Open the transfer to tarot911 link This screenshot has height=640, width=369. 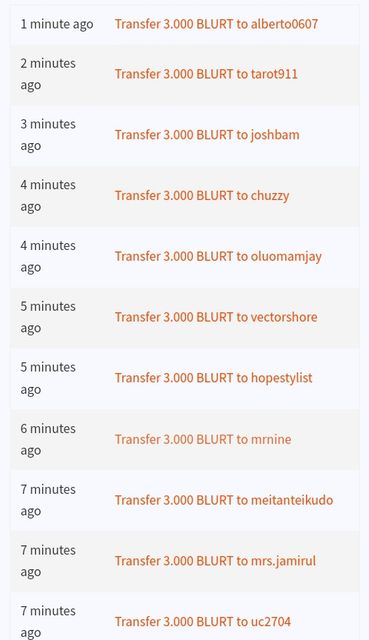(x=206, y=74)
